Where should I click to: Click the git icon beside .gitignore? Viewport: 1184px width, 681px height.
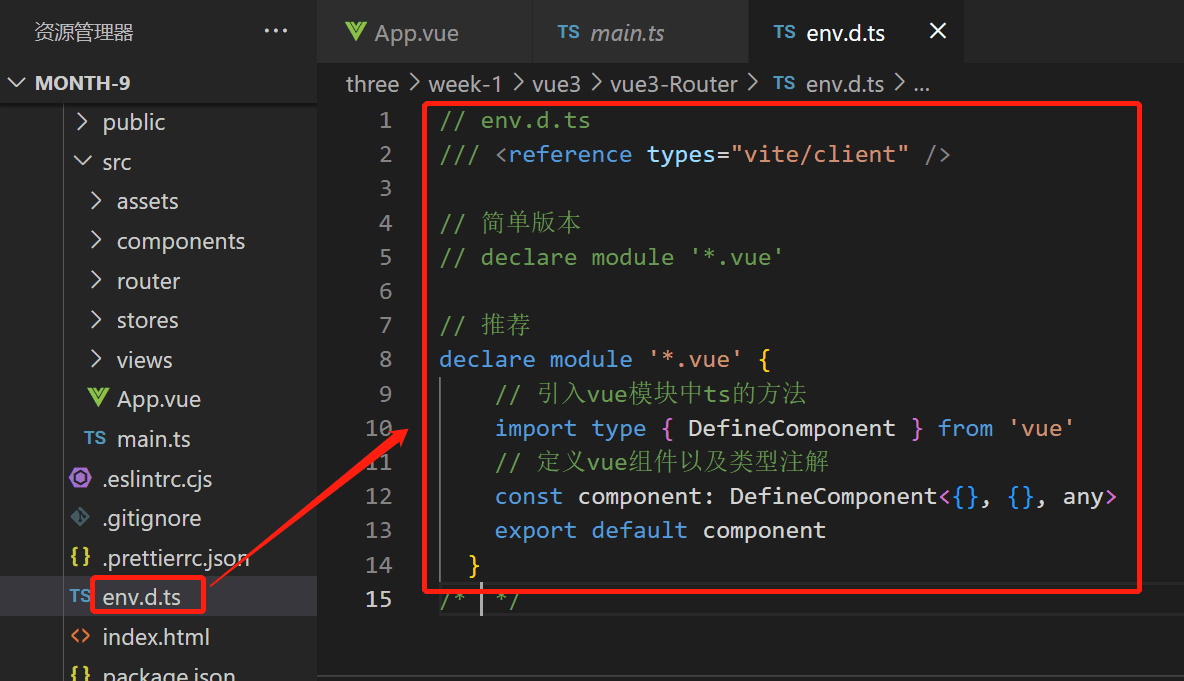click(x=81, y=518)
